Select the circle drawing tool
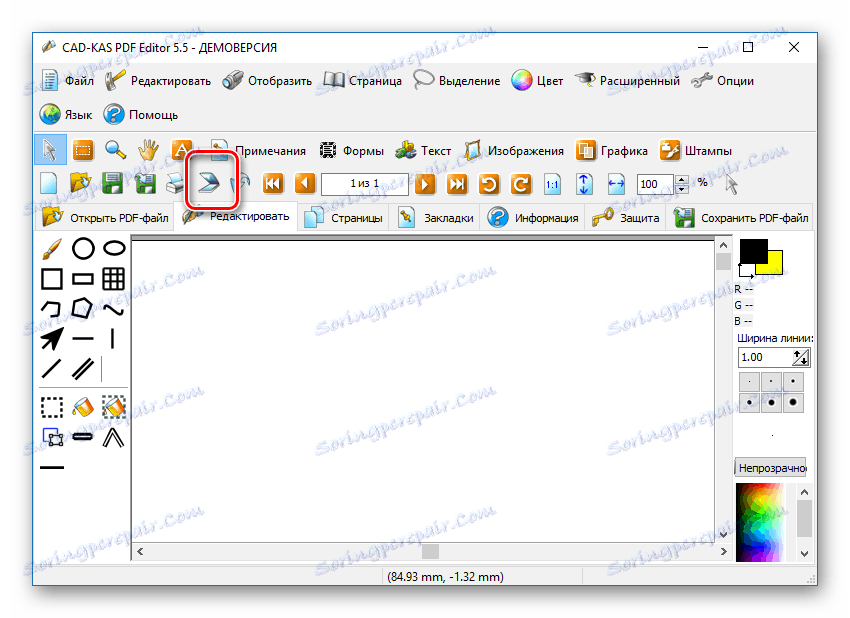 83,249
